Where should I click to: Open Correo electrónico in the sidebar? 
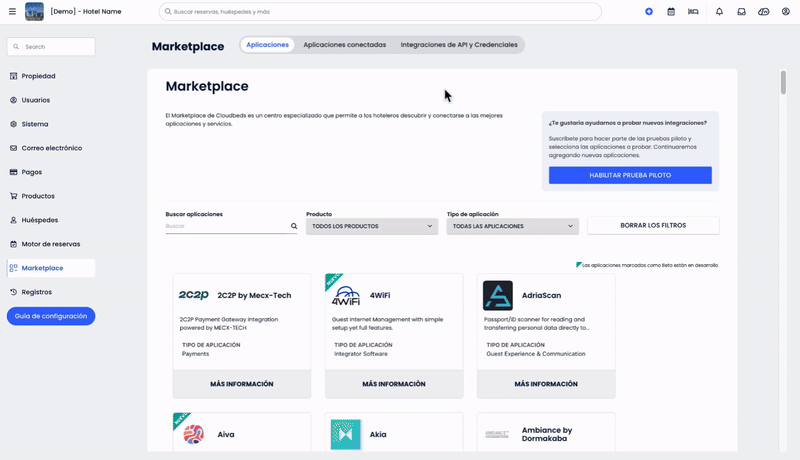(x=51, y=148)
